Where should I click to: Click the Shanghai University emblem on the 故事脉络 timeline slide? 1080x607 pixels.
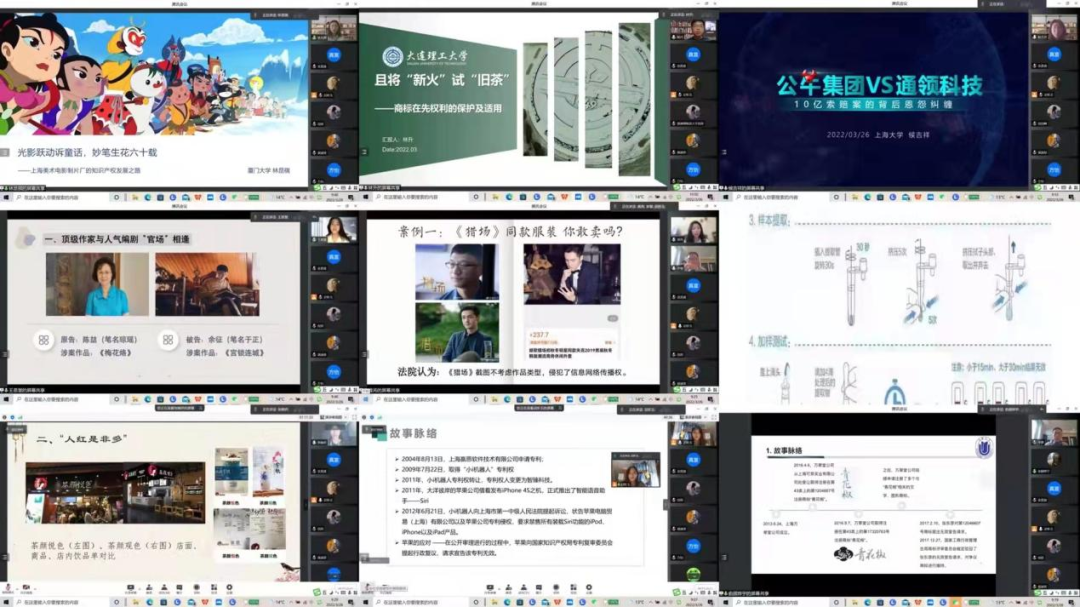982,451
